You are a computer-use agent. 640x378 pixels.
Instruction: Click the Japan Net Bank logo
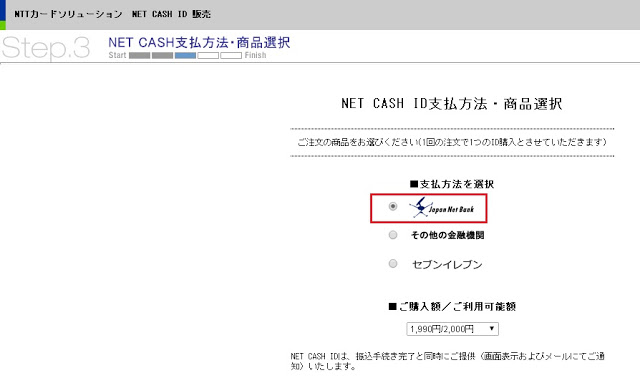coord(442,208)
